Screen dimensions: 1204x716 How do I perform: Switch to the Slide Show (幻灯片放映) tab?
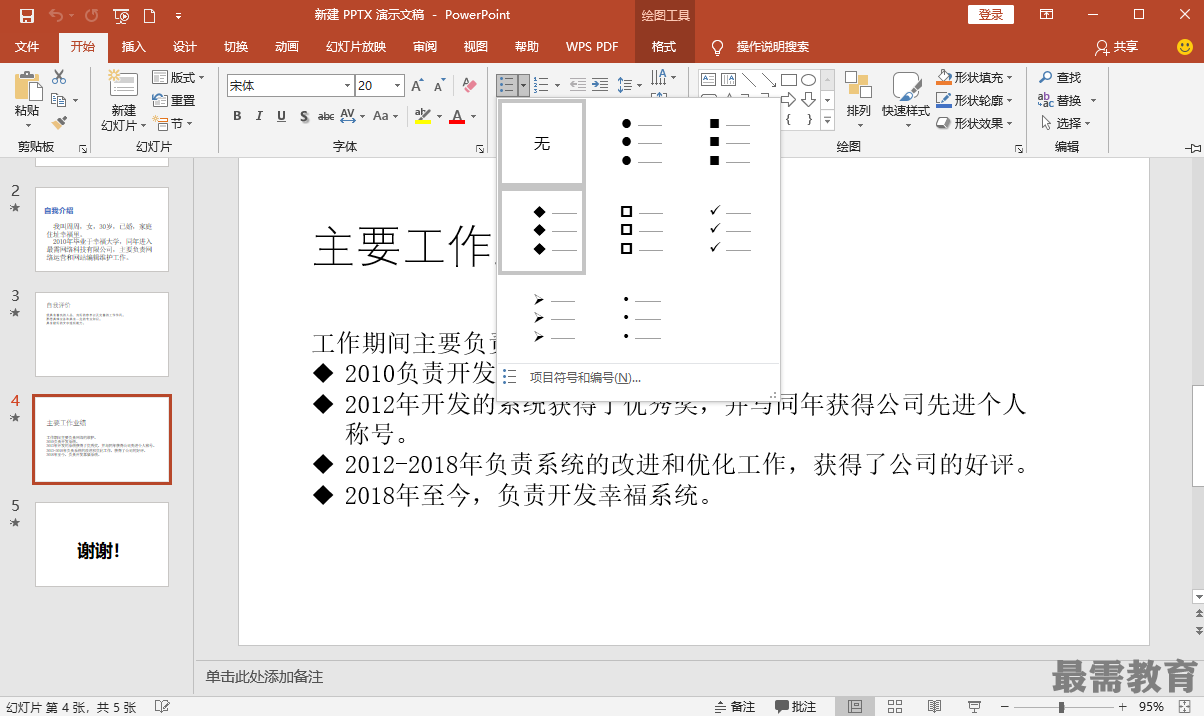tap(356, 47)
